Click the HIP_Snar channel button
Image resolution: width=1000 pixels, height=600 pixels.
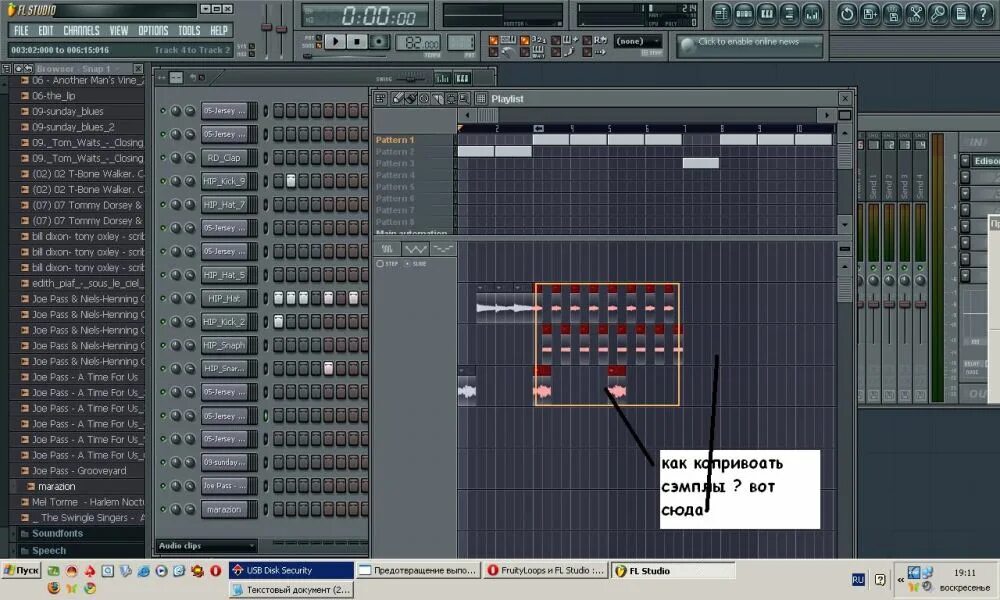(224, 369)
